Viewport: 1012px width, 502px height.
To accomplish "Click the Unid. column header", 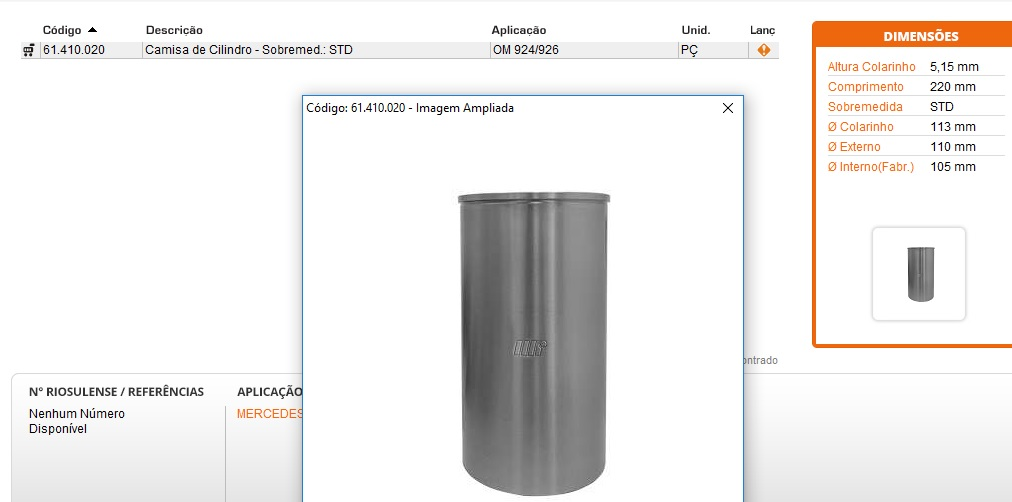I will click(695, 30).
